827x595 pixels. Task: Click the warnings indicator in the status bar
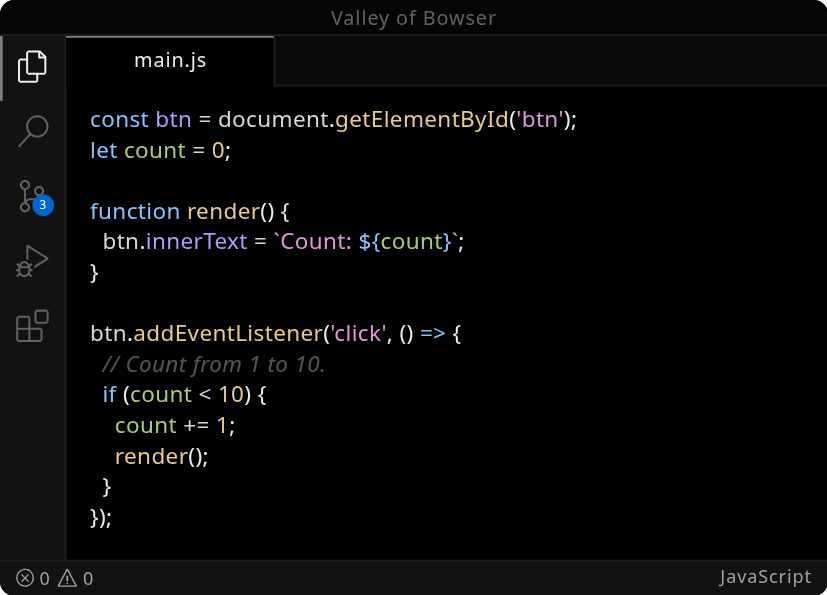[75, 578]
